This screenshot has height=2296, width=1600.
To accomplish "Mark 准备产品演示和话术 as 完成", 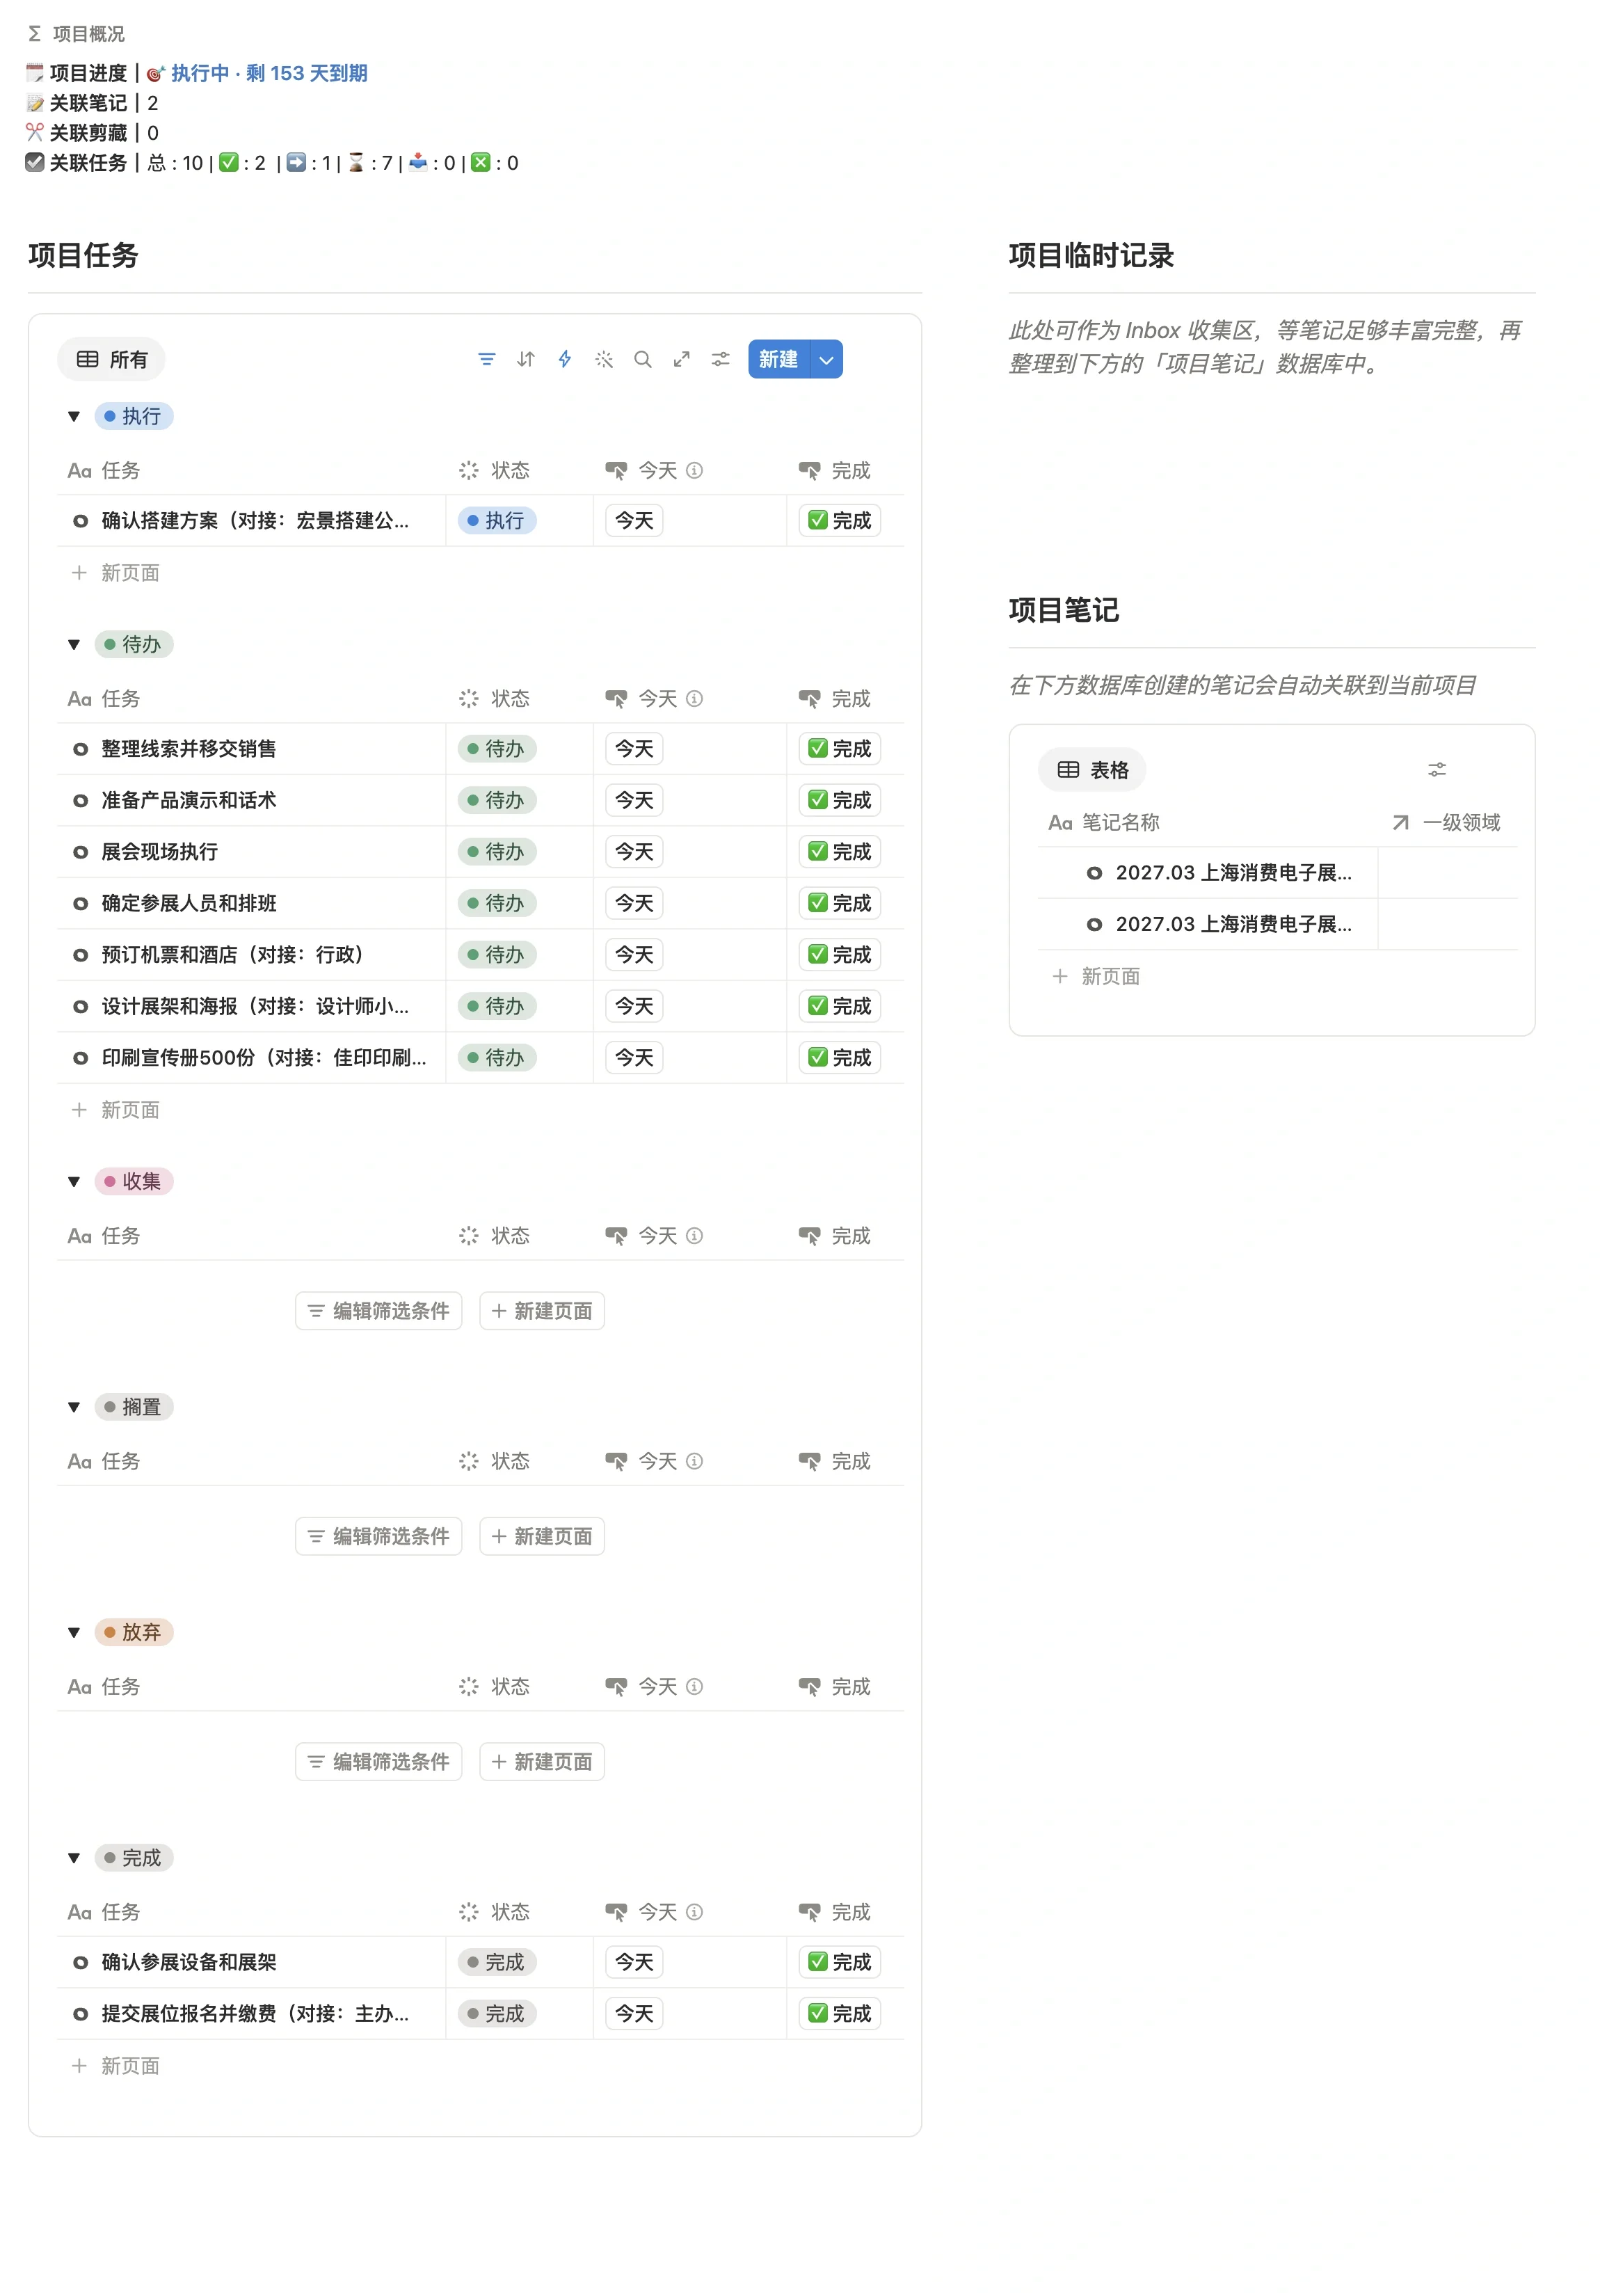I will [x=840, y=801].
